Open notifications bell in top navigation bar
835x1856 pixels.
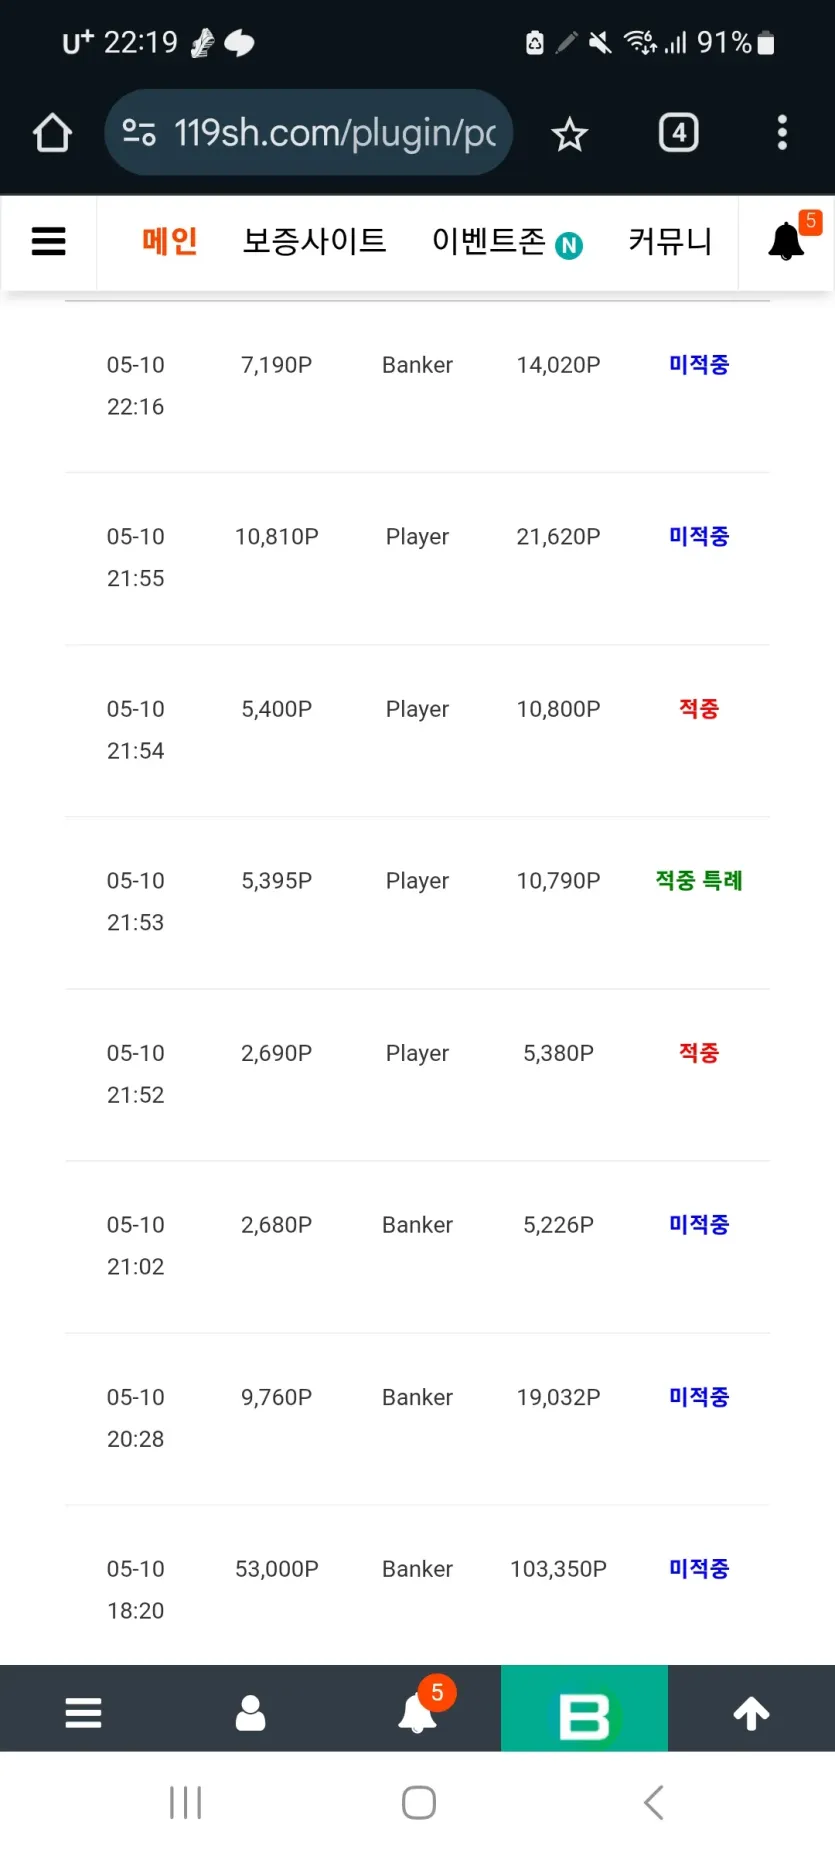(x=786, y=242)
